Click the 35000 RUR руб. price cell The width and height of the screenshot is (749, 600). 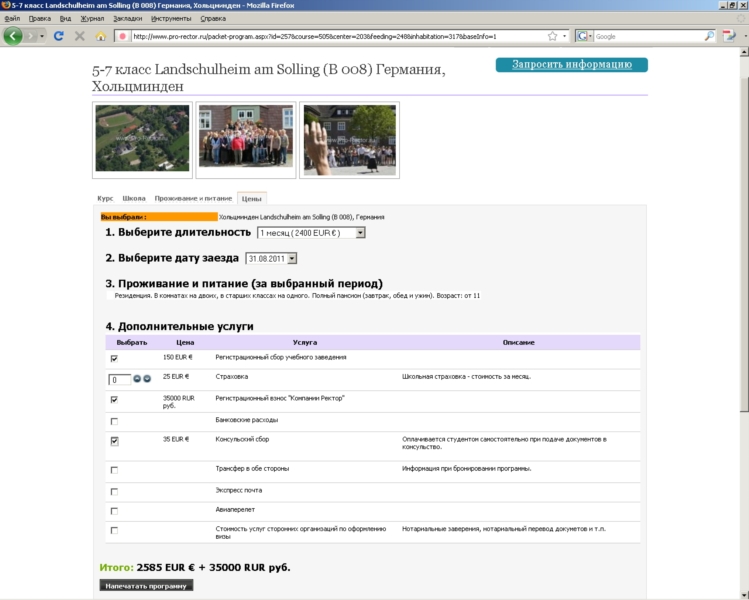tap(179, 402)
